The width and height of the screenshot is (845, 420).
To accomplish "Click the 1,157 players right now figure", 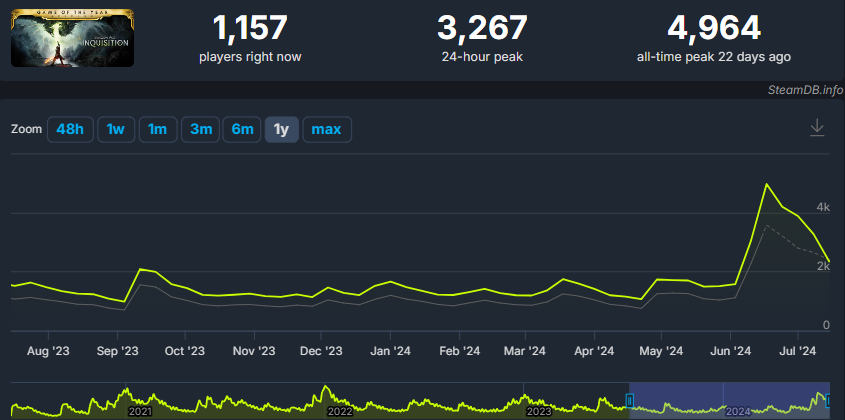I will coord(250,28).
